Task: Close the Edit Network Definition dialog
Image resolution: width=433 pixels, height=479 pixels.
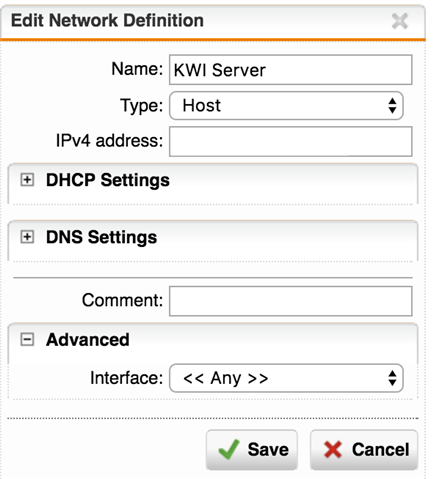Action: pyautogui.click(x=399, y=21)
